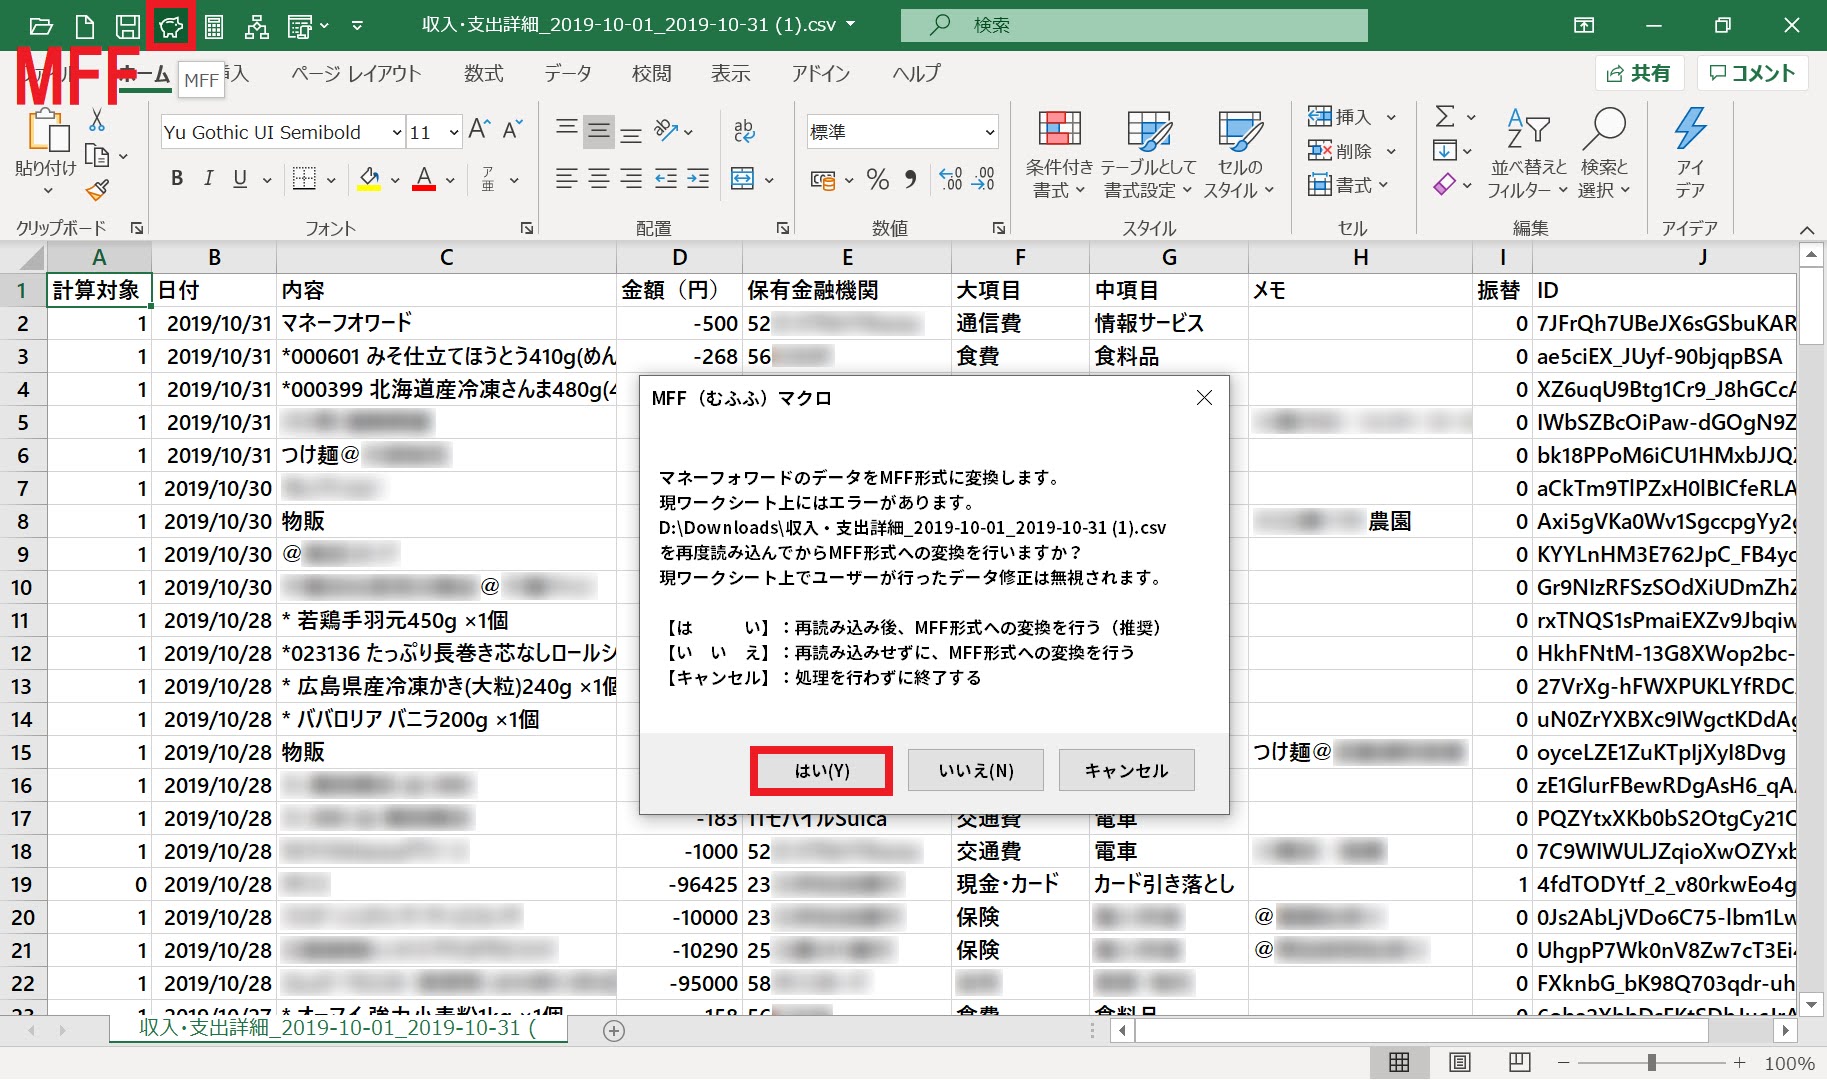This screenshot has width=1827, height=1080.
Task: Apply the red font color A
Action: click(424, 179)
